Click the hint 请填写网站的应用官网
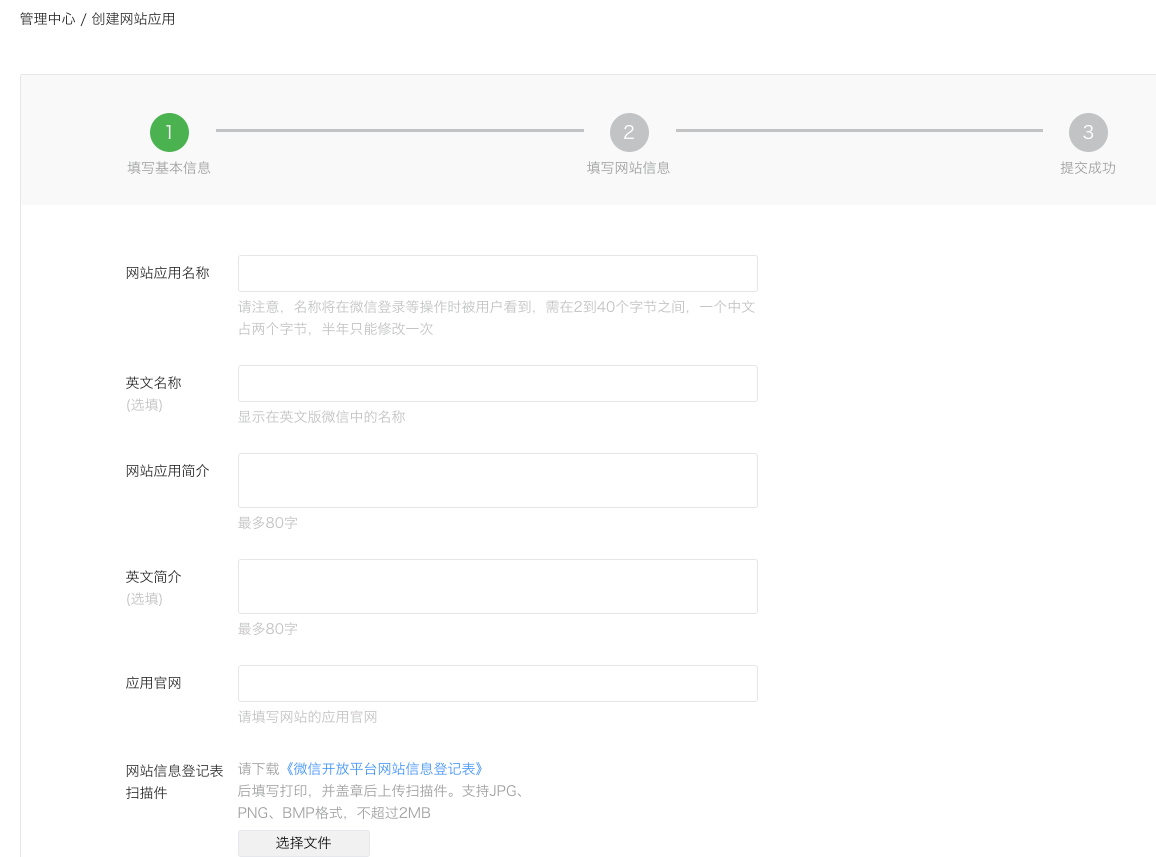Viewport: 1156px width, 857px height. click(x=307, y=717)
